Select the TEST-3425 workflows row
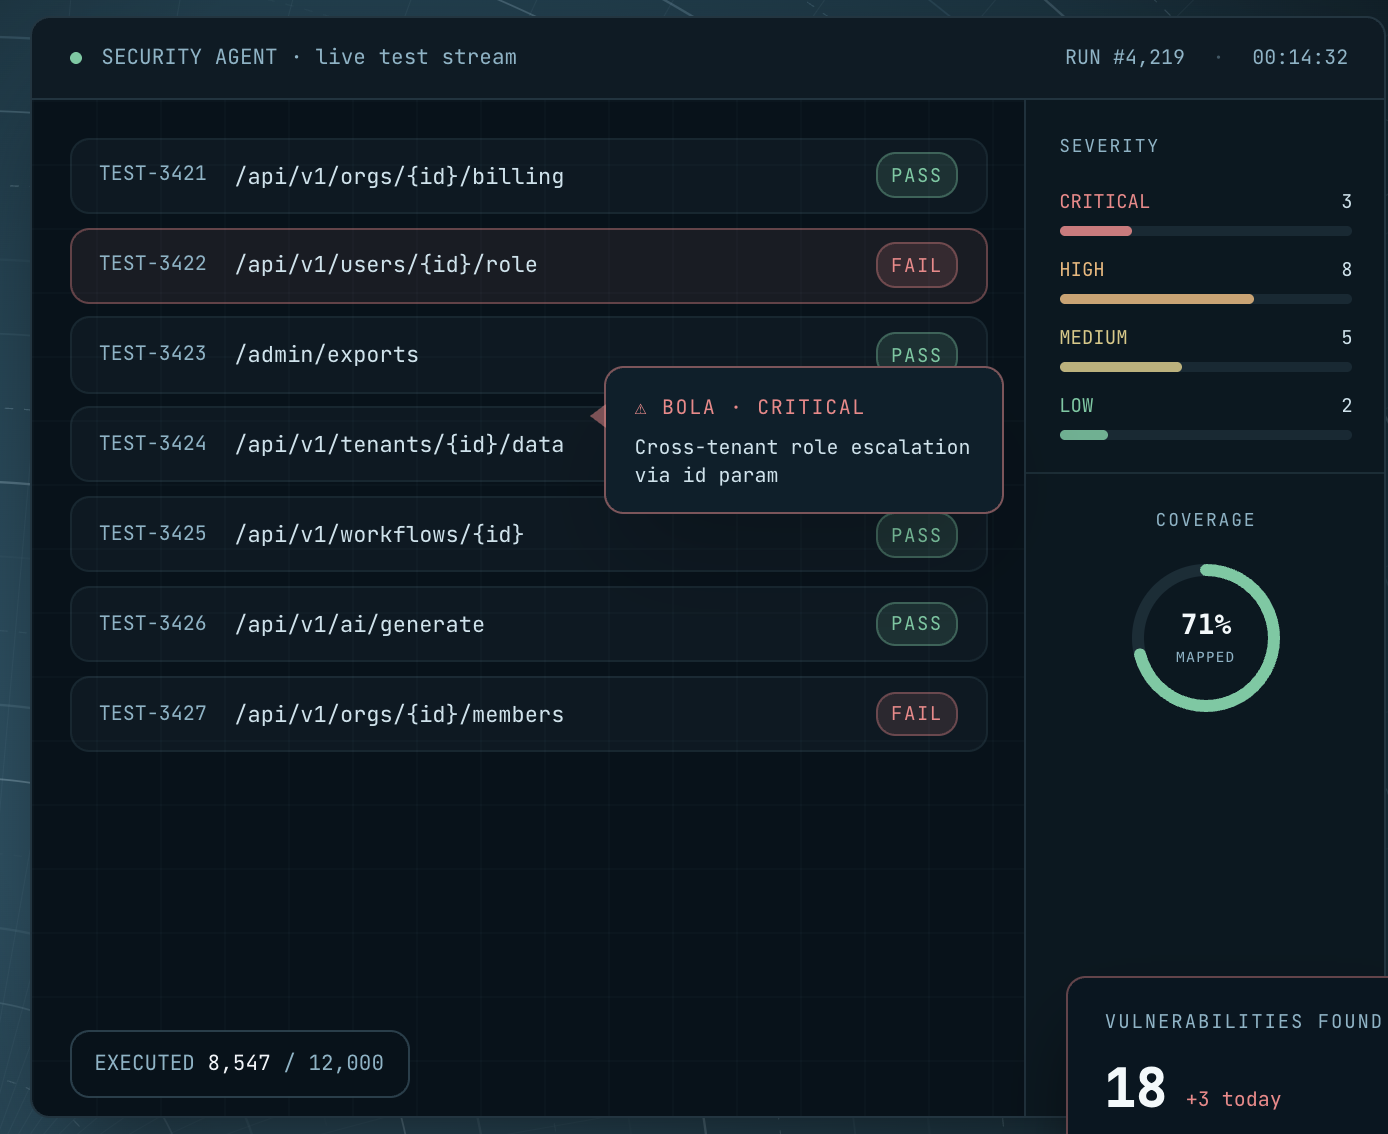The image size is (1388, 1134). 529,534
